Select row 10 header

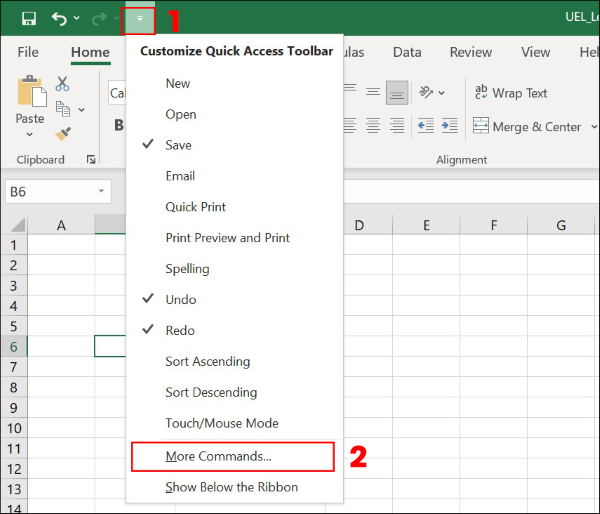[x=14, y=428]
